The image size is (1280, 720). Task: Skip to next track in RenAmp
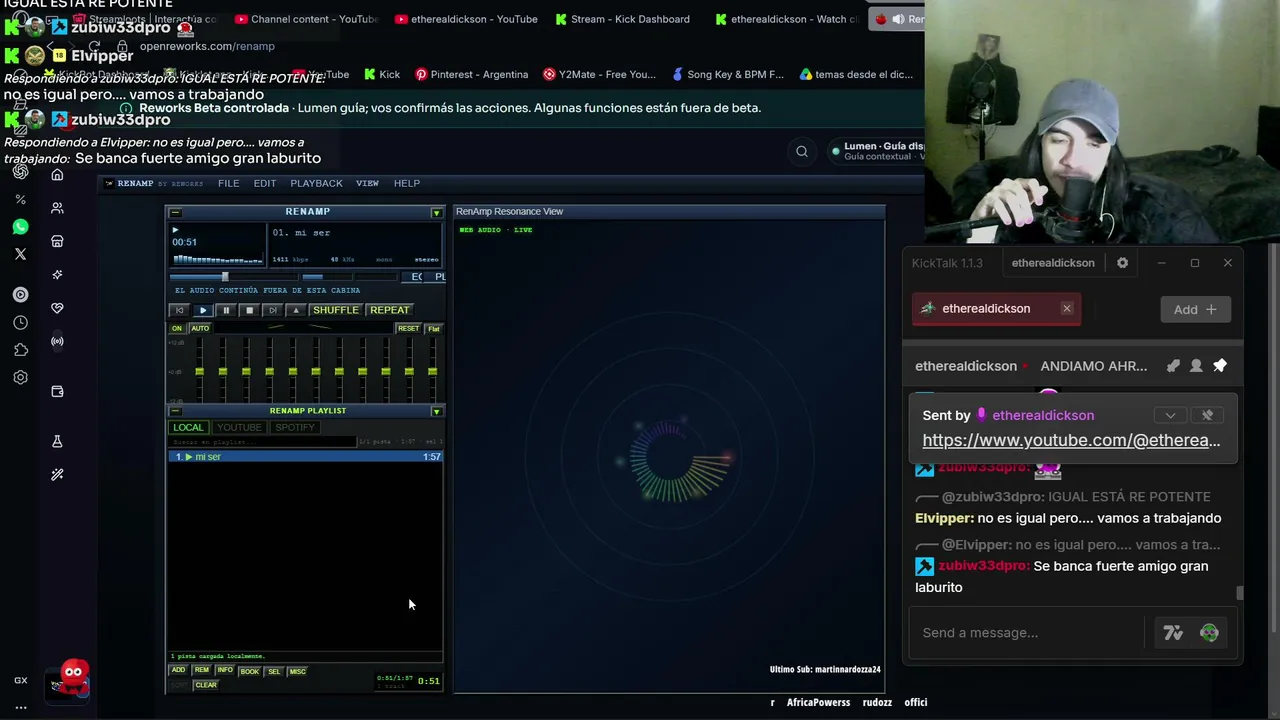[x=272, y=310]
